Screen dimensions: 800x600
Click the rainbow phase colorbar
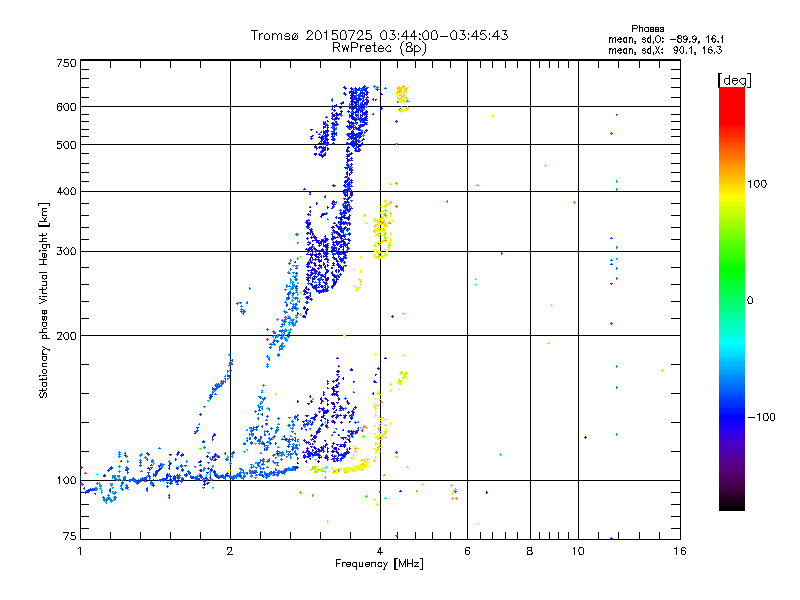(x=732, y=298)
